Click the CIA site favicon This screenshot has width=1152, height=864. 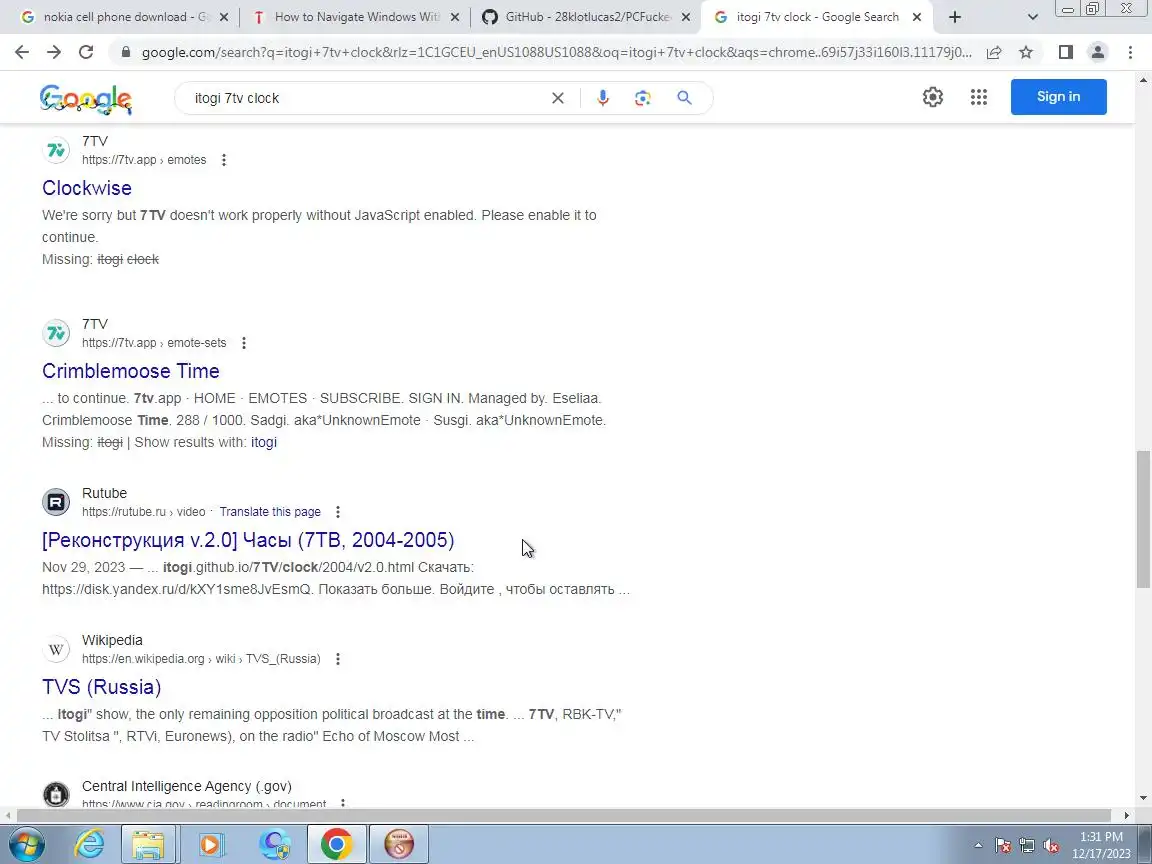pos(56,795)
